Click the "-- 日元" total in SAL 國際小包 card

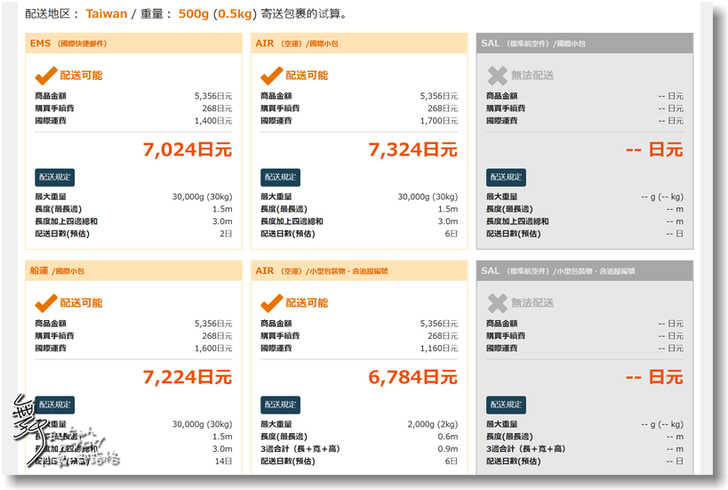(x=654, y=150)
